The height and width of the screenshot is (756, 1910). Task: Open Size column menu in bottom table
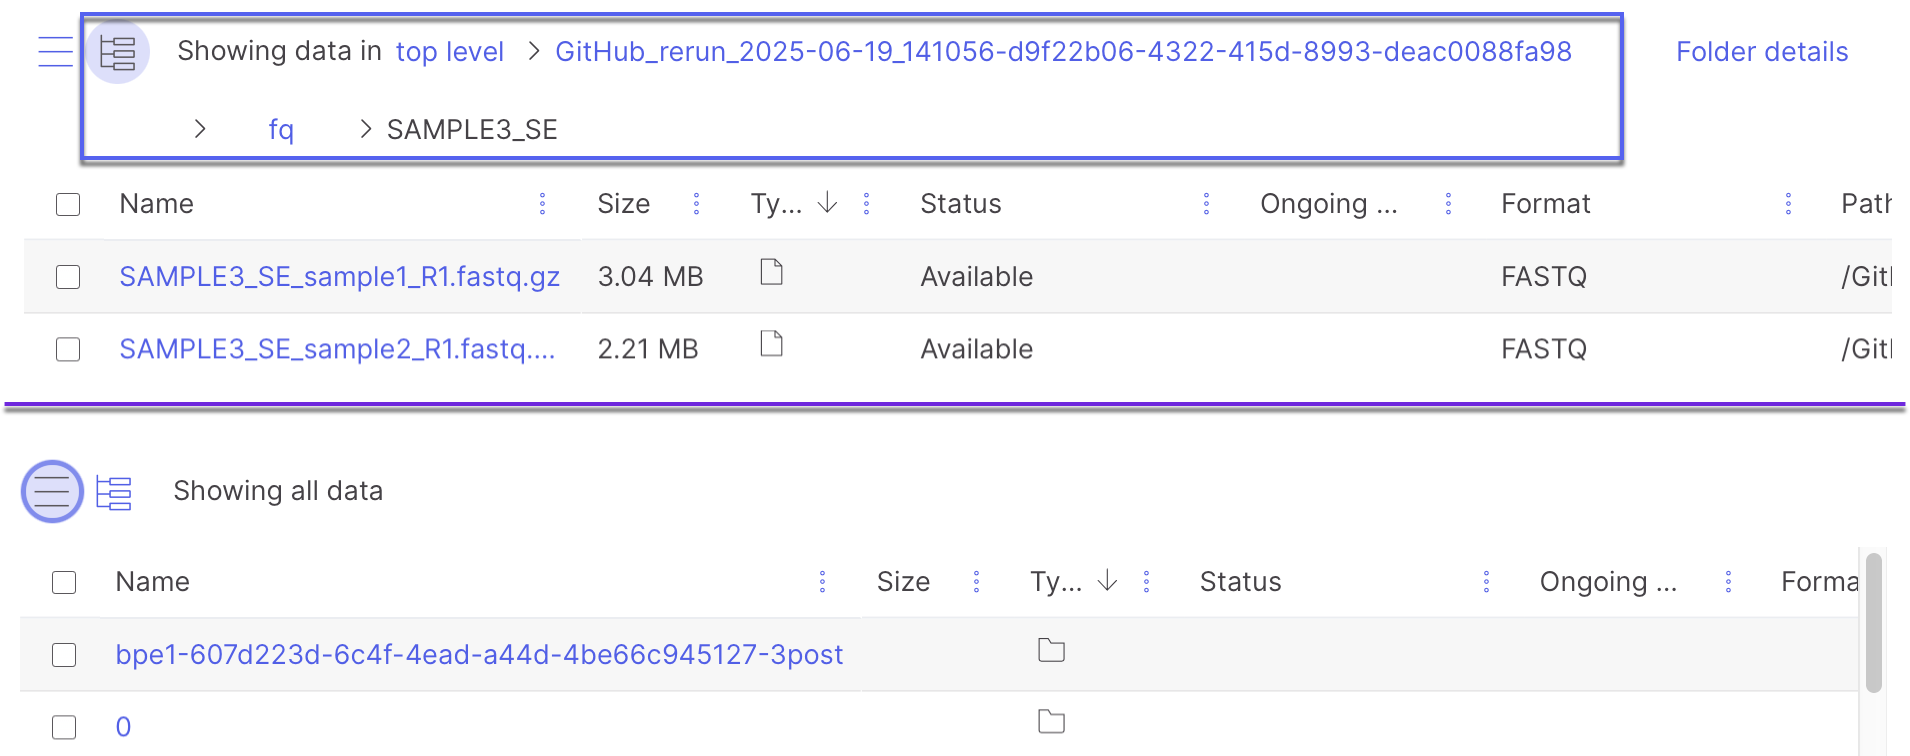click(x=976, y=582)
